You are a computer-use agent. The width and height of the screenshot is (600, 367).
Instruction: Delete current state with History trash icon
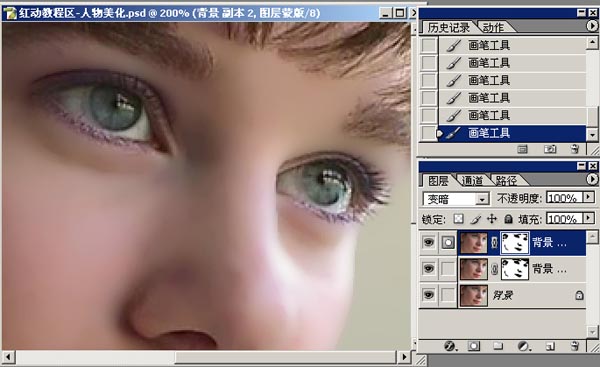click(575, 149)
